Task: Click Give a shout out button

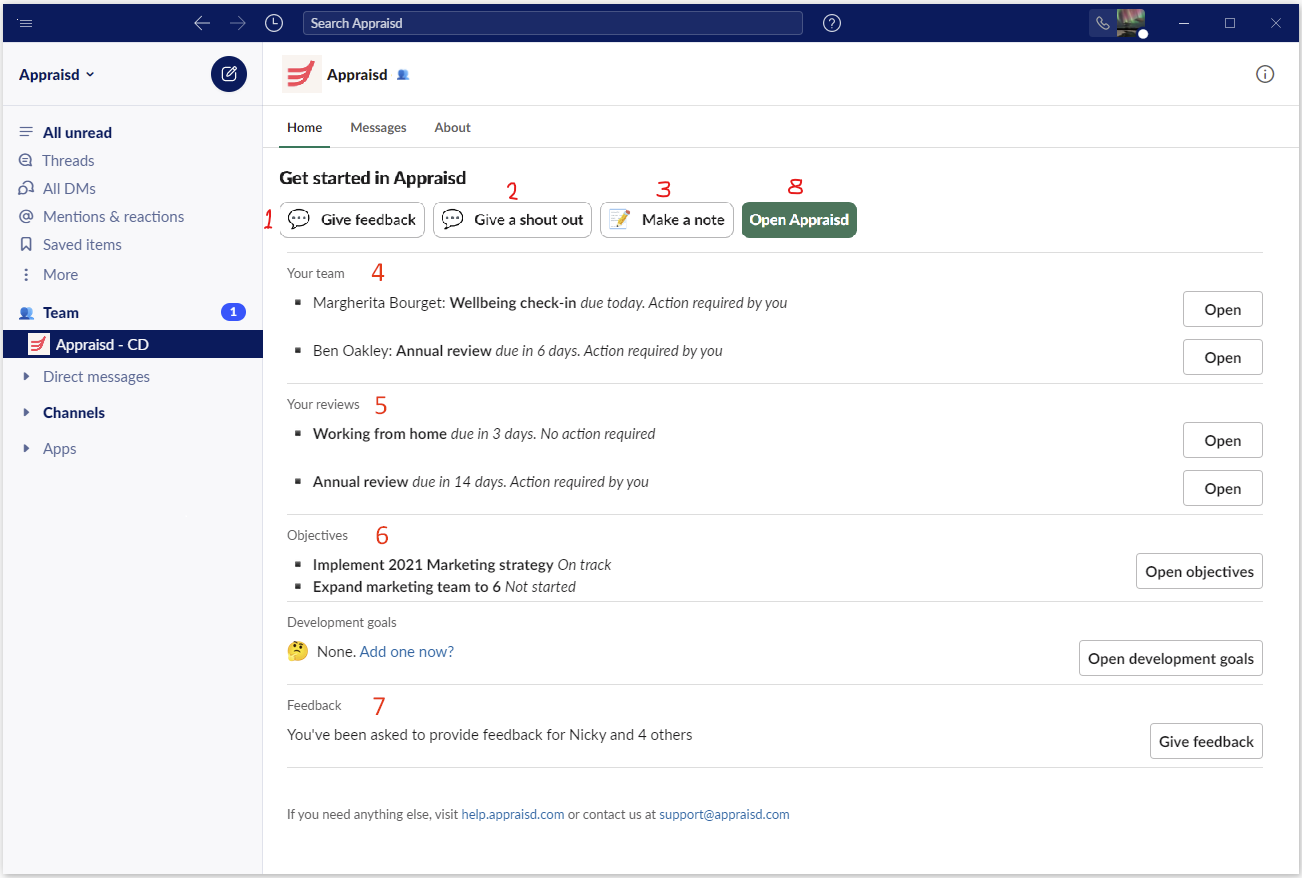Action: [x=513, y=220]
